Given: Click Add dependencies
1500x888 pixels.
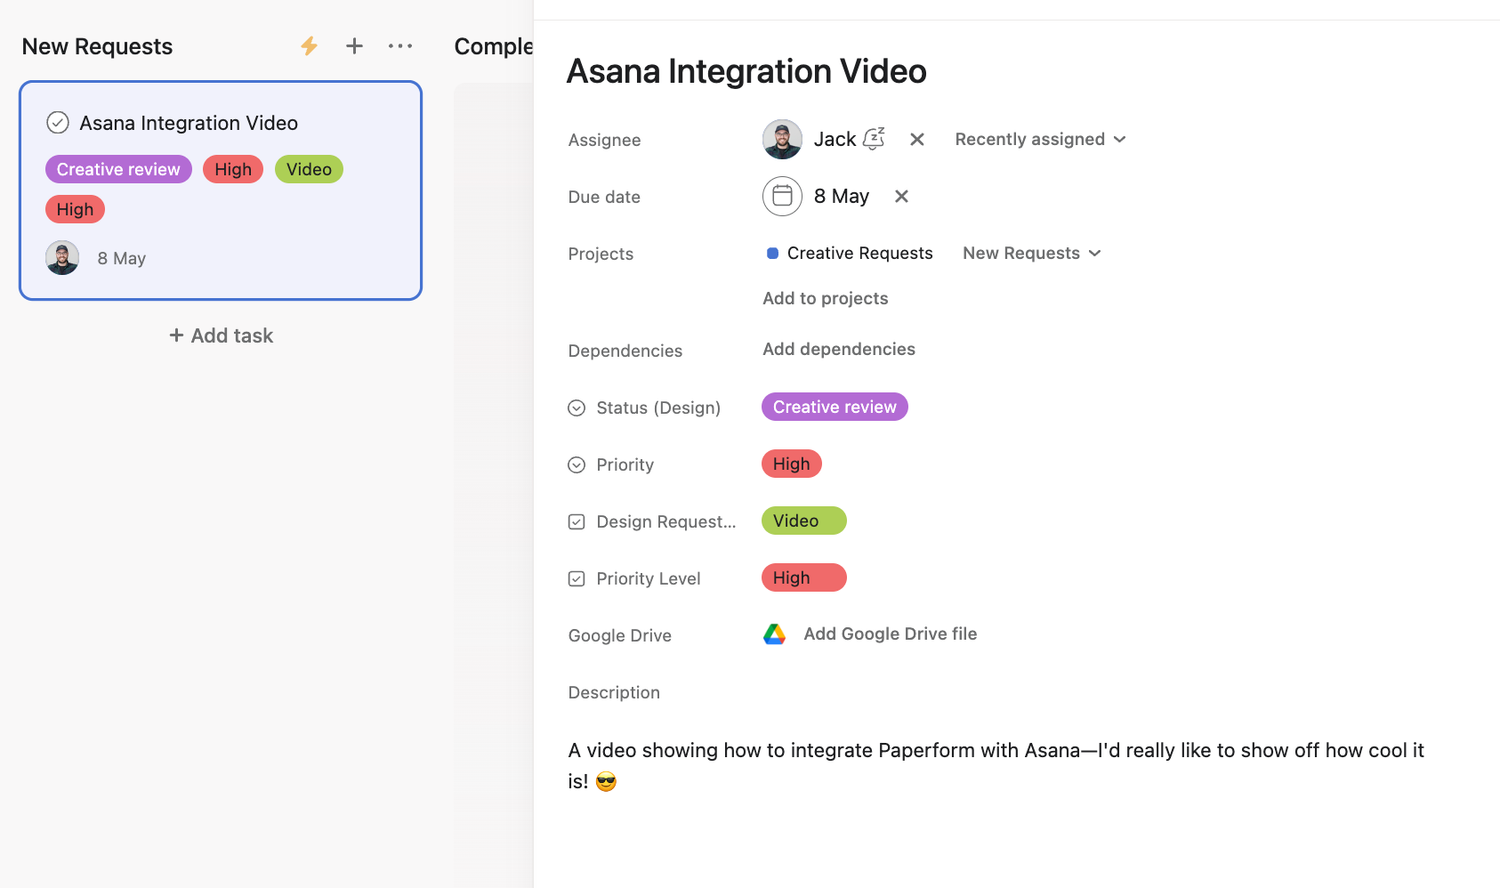Looking at the screenshot, I should coord(839,349).
